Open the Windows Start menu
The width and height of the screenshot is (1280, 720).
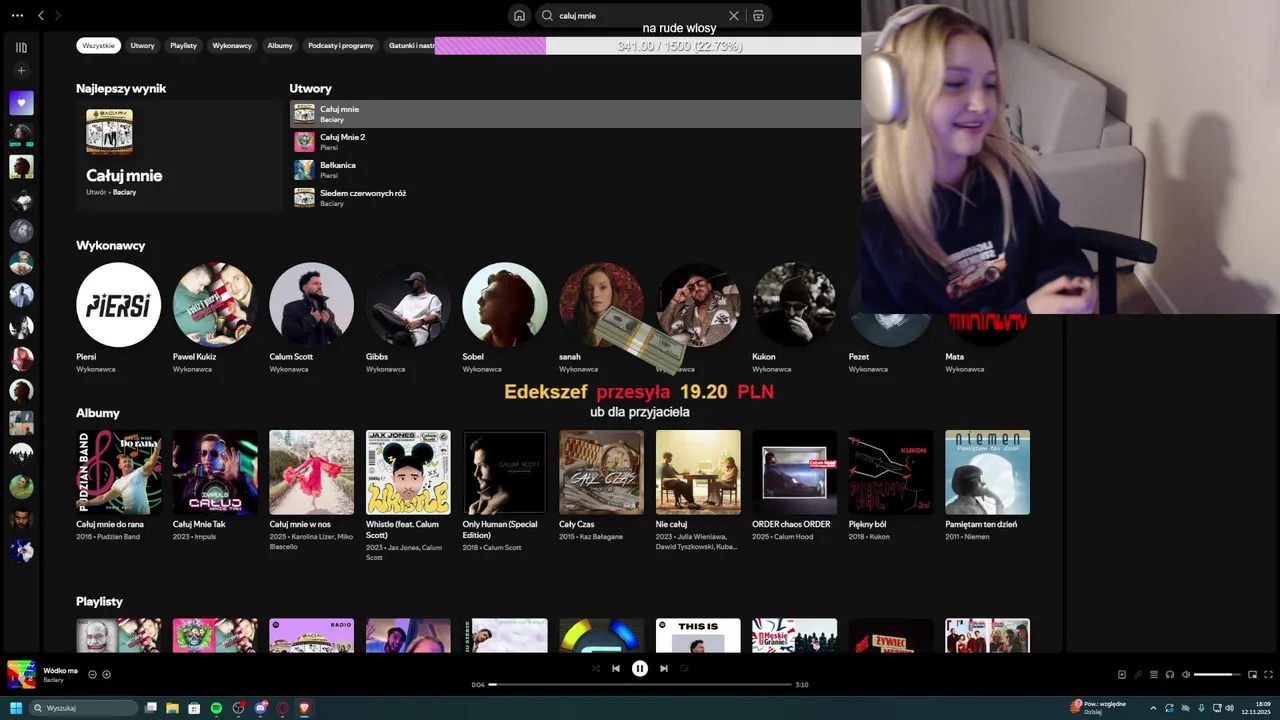coord(15,708)
